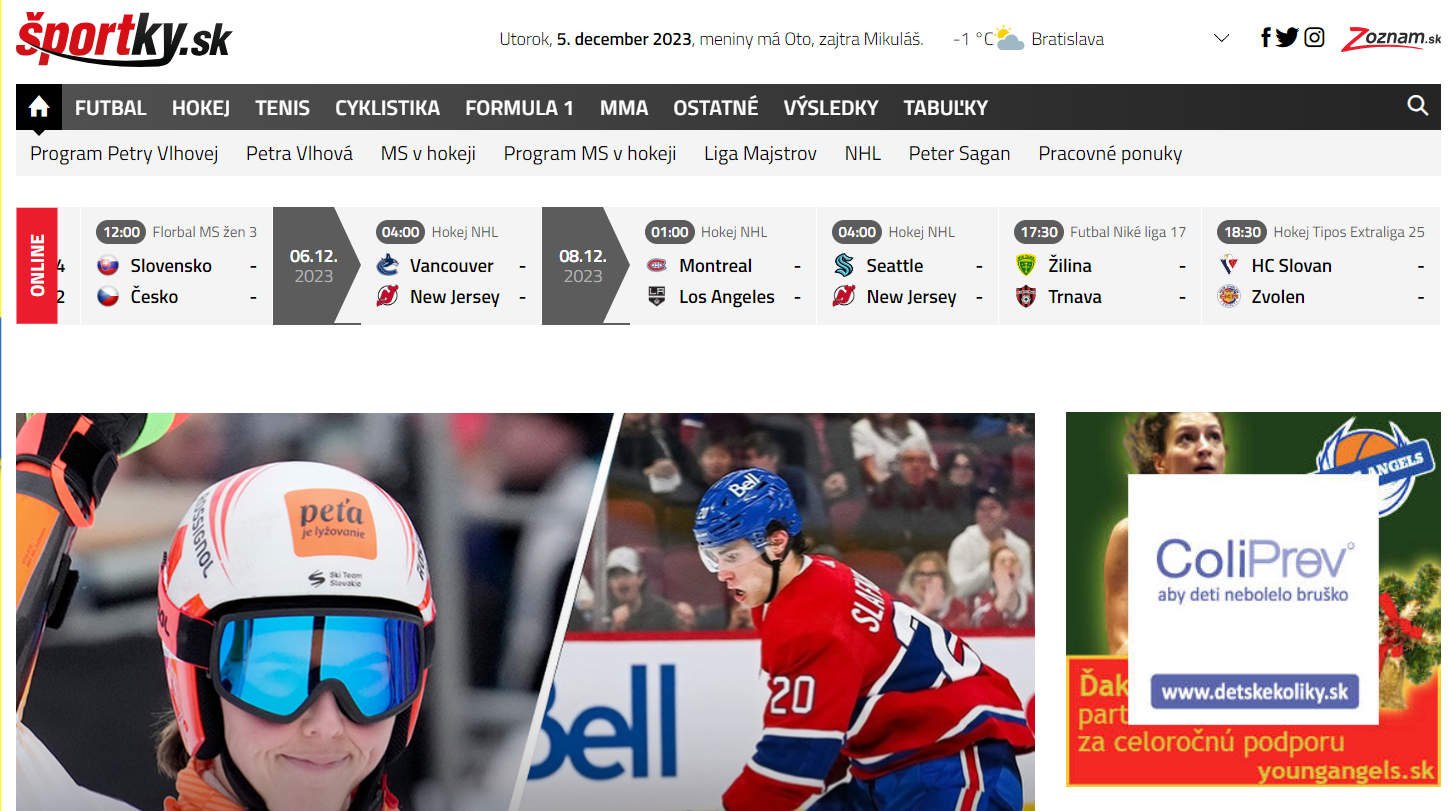Click the ColiPrev advertisement banner
The width and height of the screenshot is (1448, 811).
click(x=1253, y=598)
